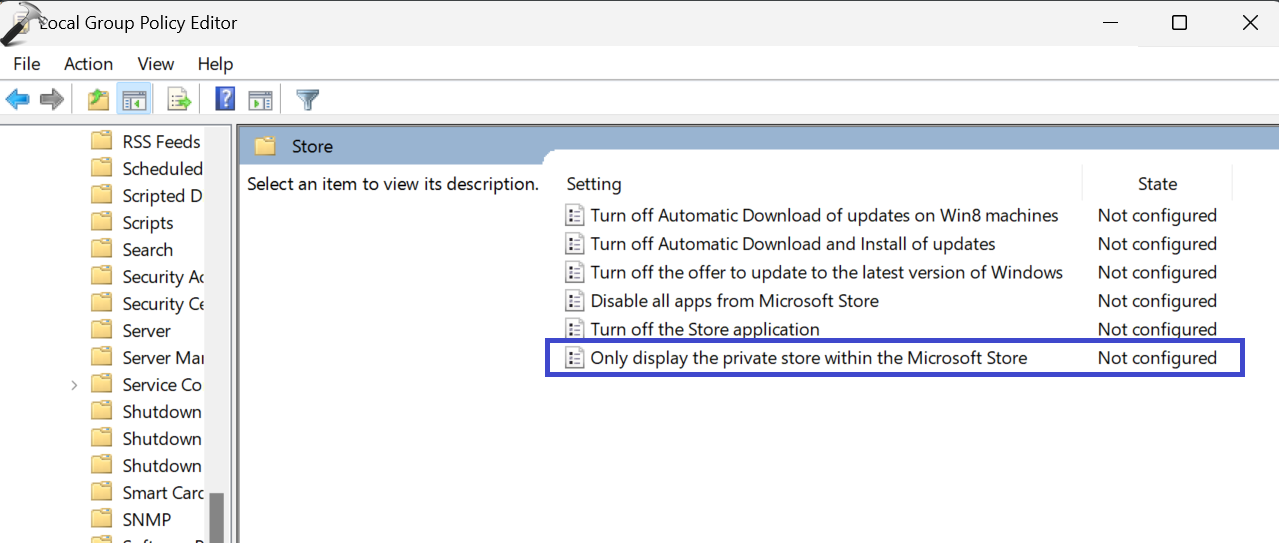Screen dimensions: 1279x543
Task: Click the Filter funnel toolbar icon
Action: [x=308, y=99]
